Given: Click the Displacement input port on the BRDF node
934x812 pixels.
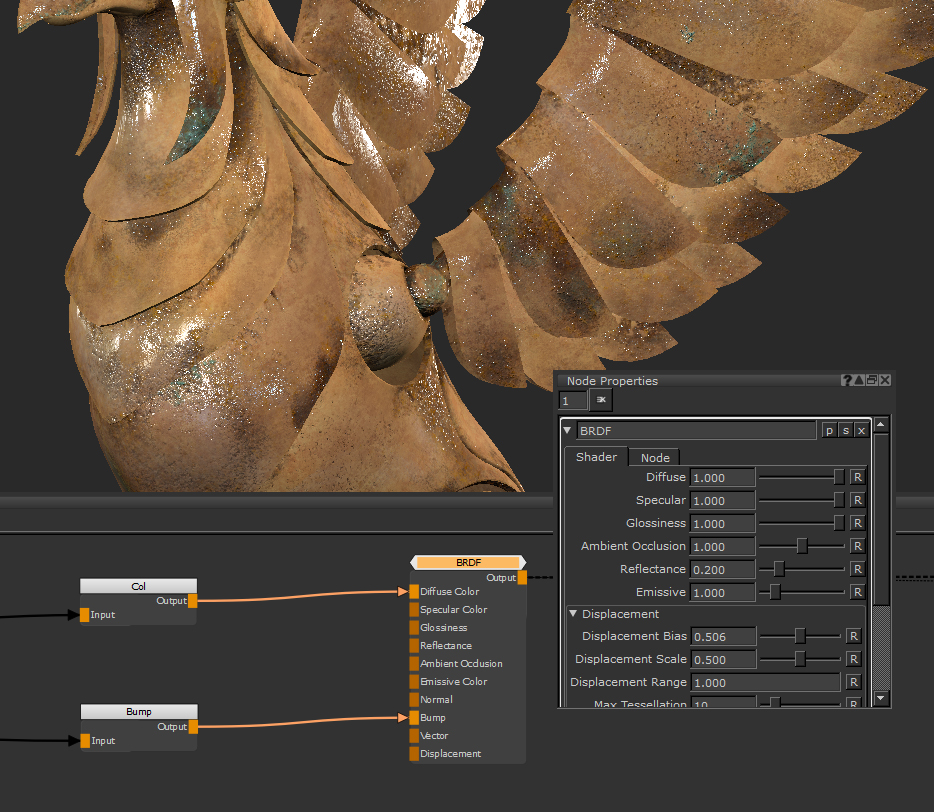Looking at the screenshot, I should pos(414,754).
